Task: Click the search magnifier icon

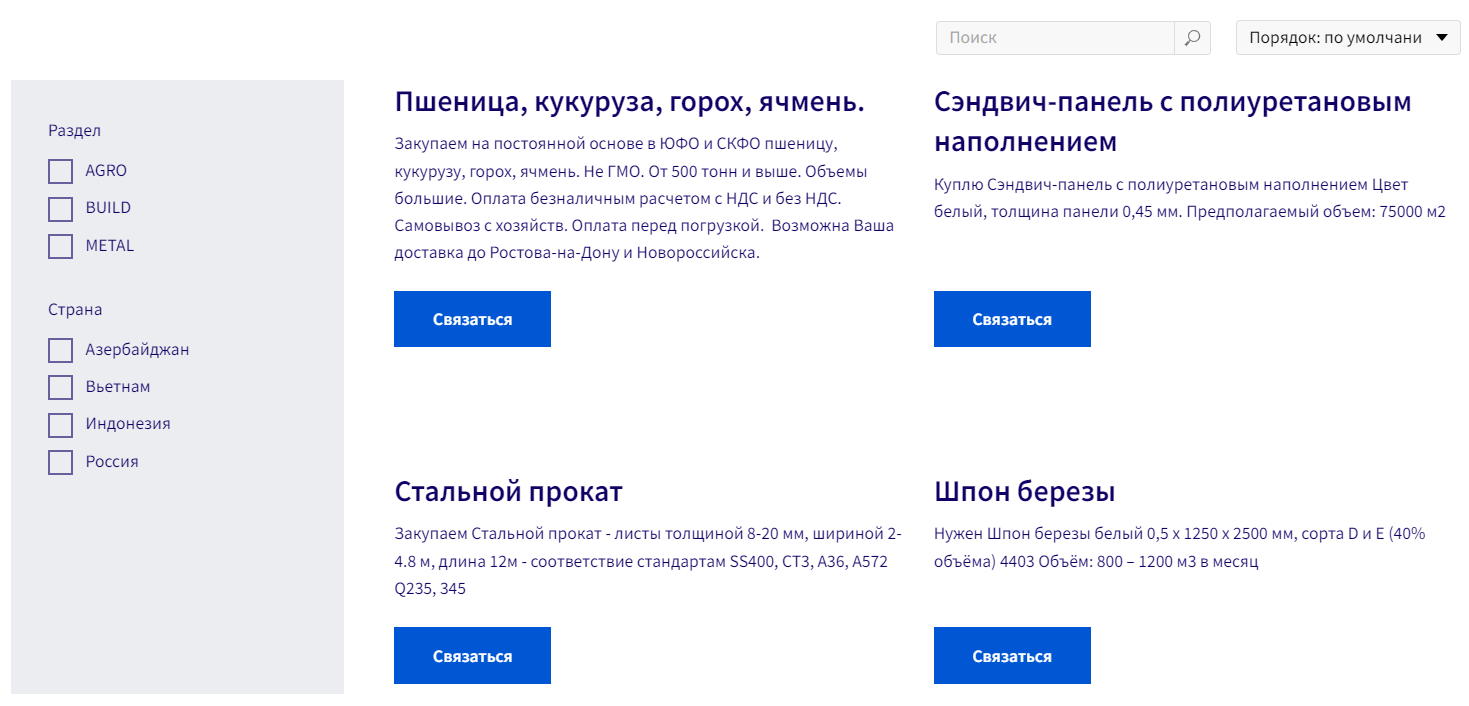Action: pos(1192,38)
